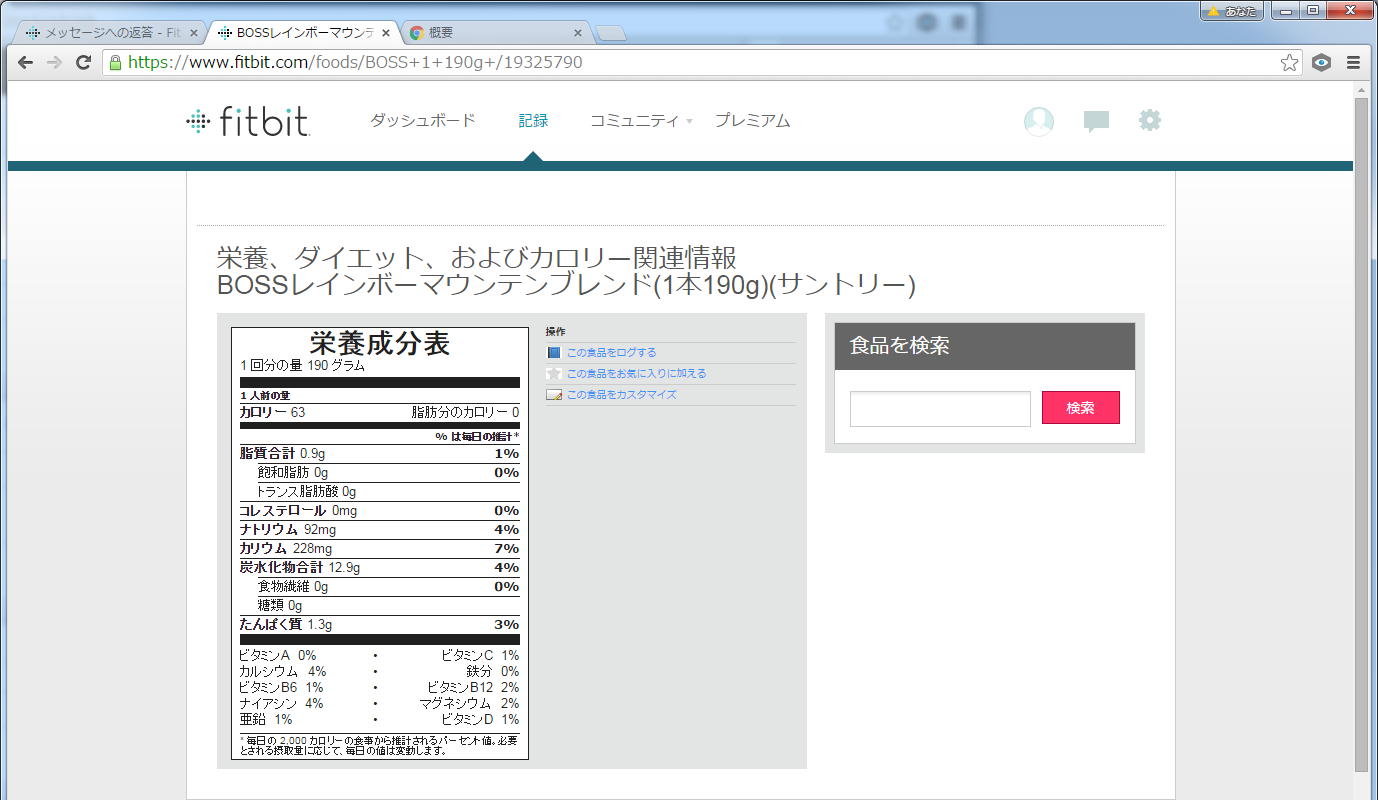Viewport: 1378px width, 800px height.
Task: Click the 炭水化物合計 12.9g row
Action: click(x=379, y=567)
